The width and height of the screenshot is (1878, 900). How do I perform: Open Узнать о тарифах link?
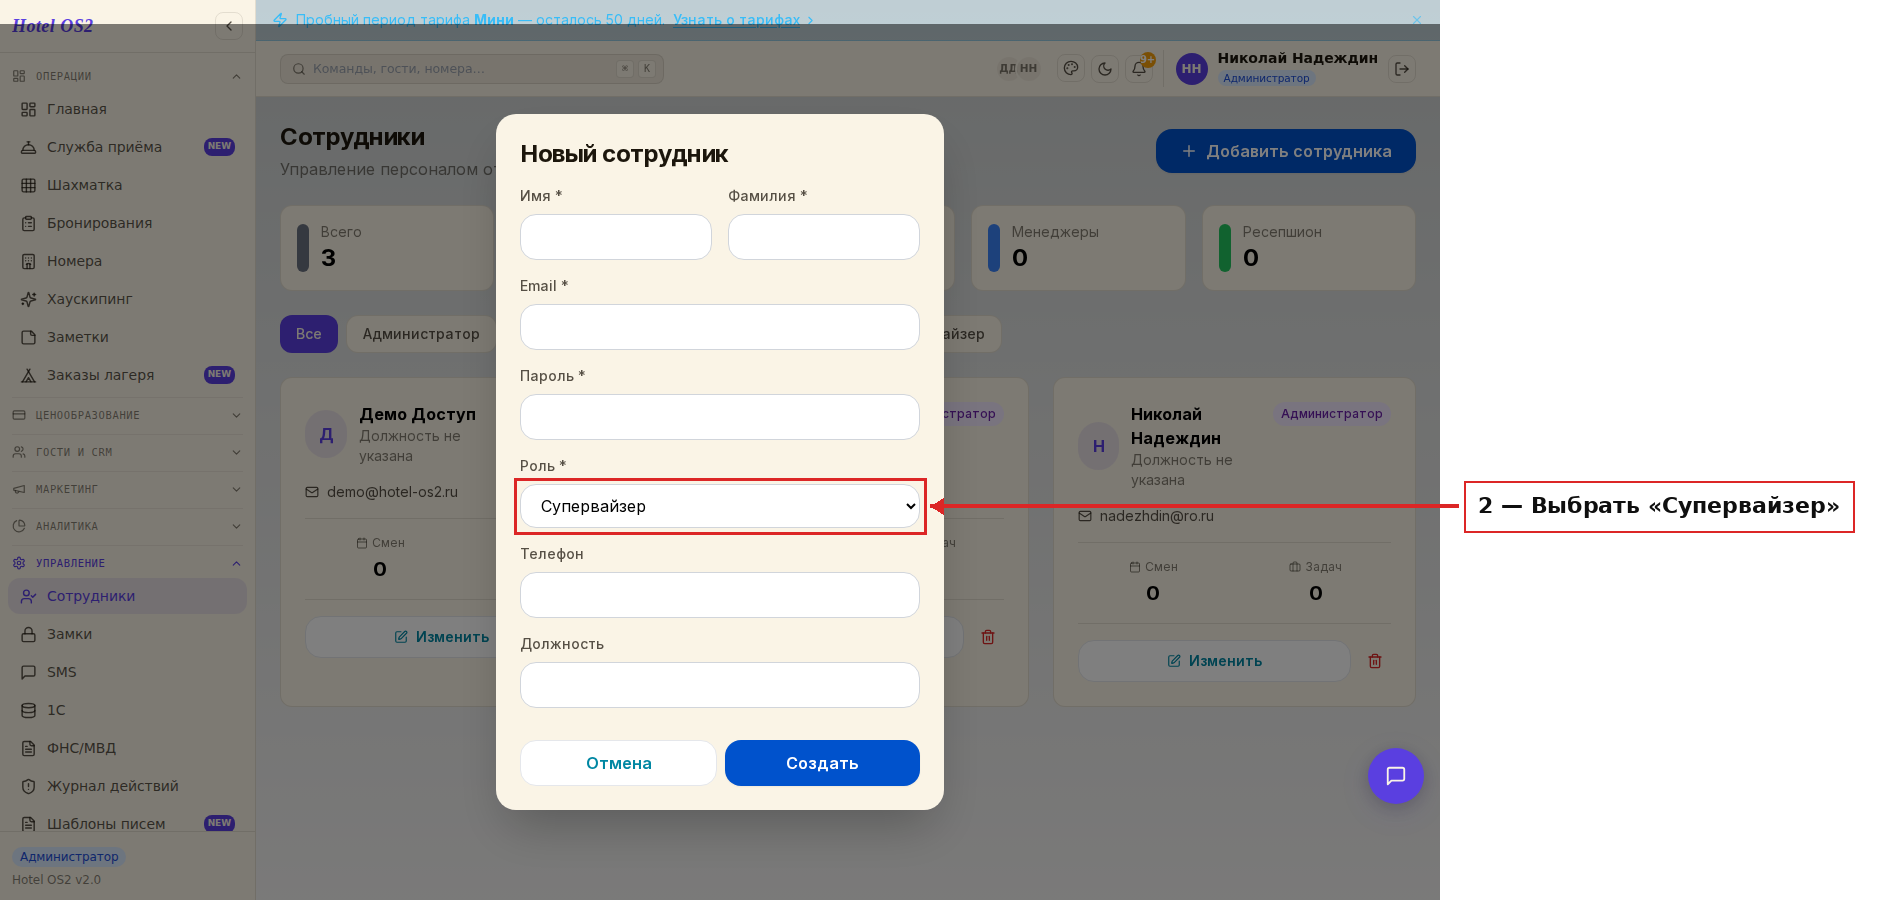pos(743,20)
